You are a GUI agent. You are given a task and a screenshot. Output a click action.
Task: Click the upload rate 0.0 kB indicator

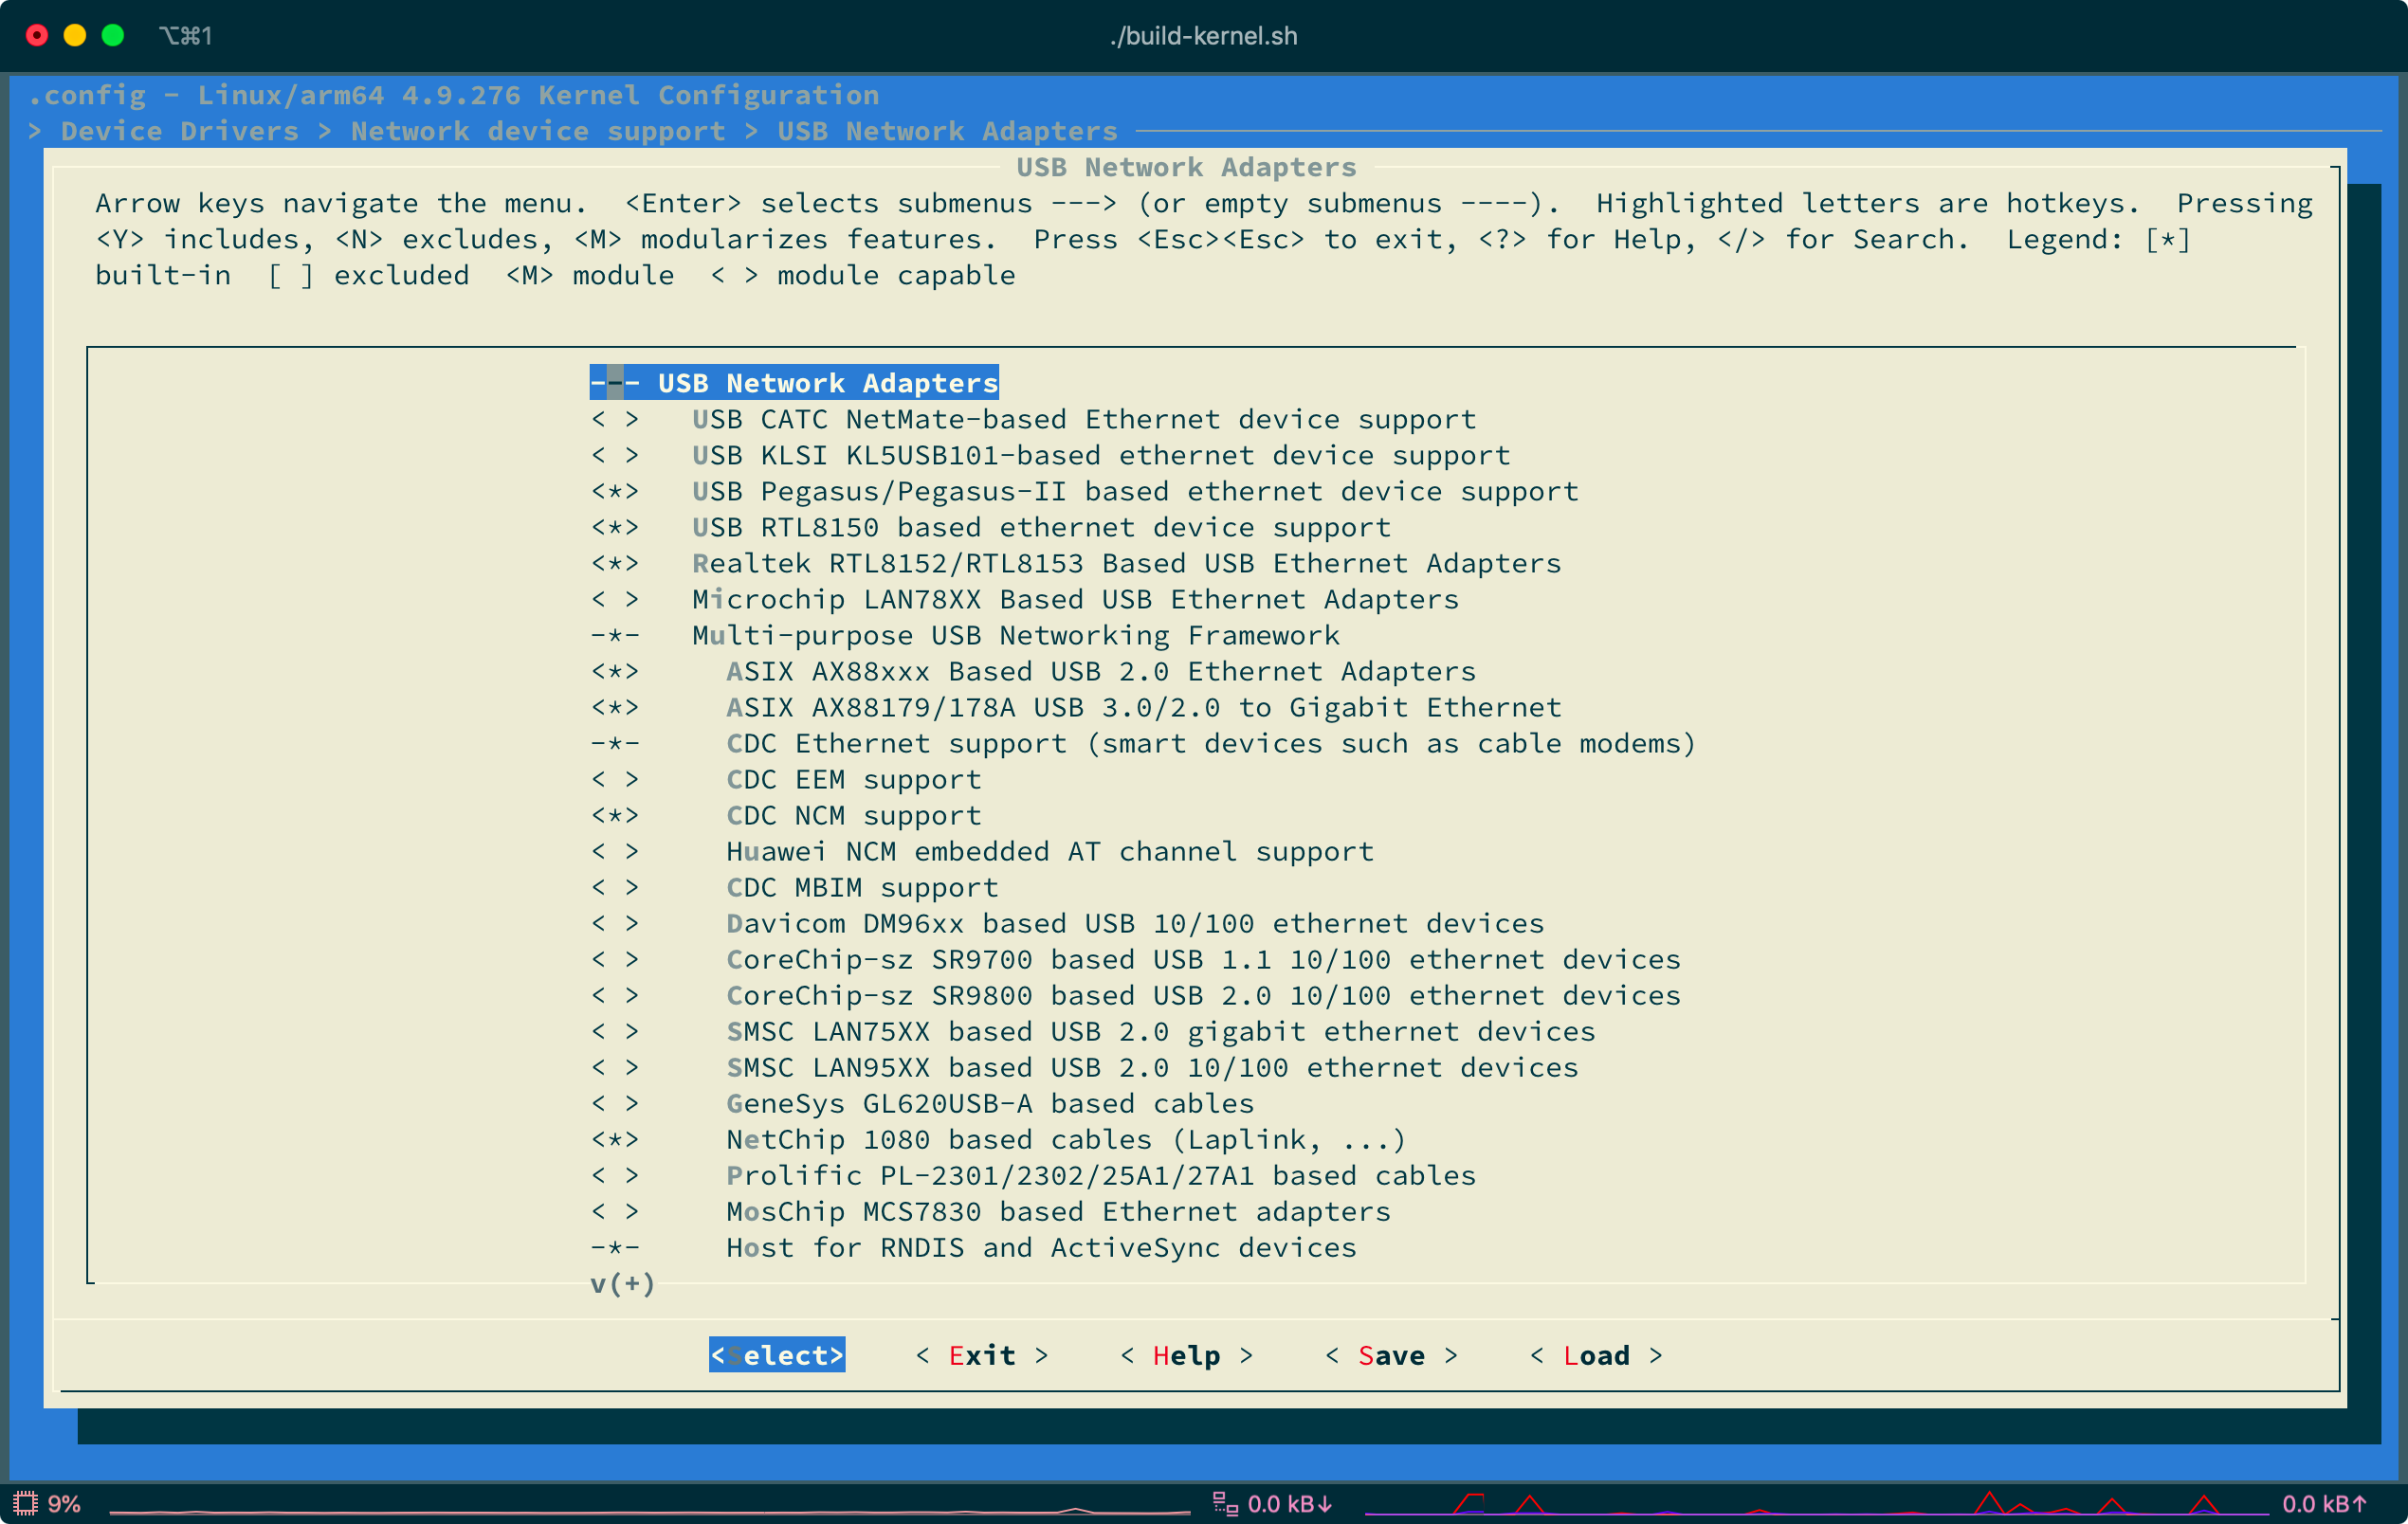[x=2323, y=1503]
